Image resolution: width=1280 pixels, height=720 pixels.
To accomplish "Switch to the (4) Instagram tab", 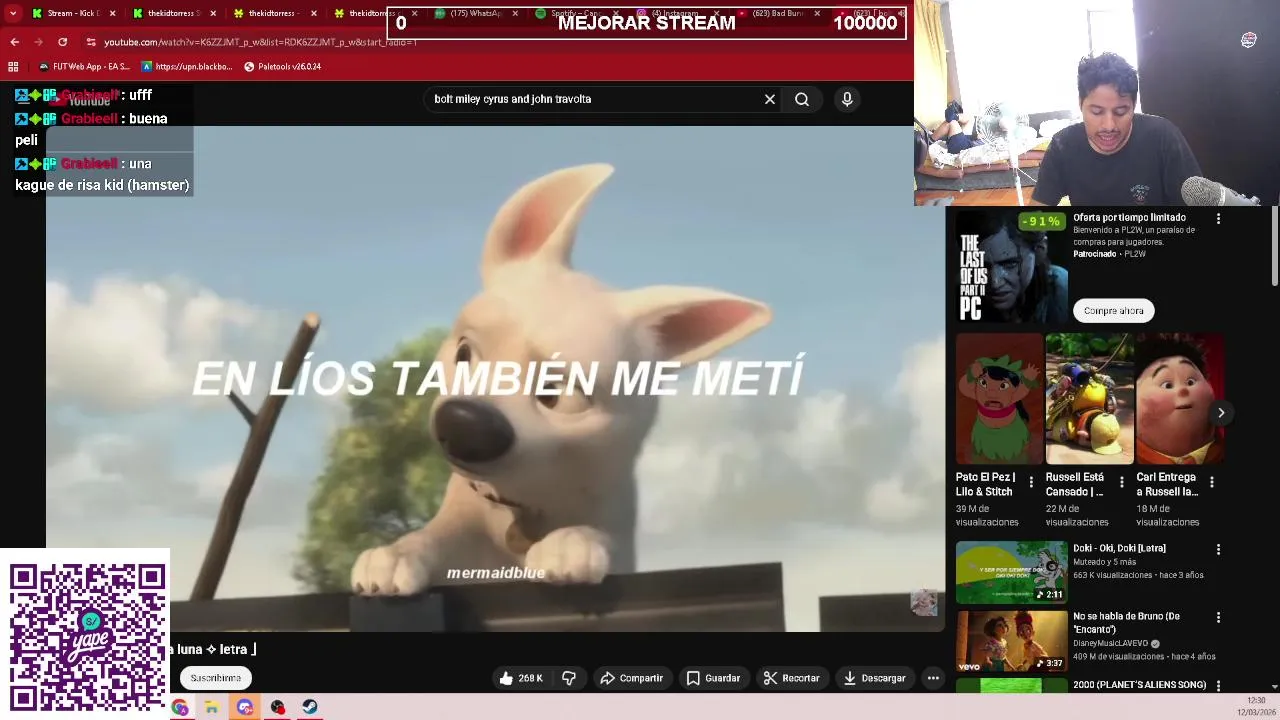I will click(675, 13).
